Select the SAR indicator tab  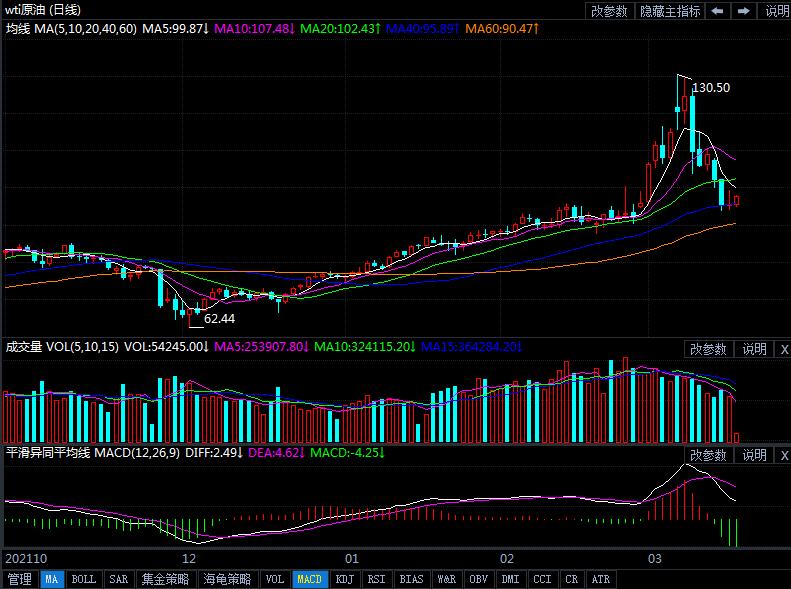pyautogui.click(x=118, y=579)
